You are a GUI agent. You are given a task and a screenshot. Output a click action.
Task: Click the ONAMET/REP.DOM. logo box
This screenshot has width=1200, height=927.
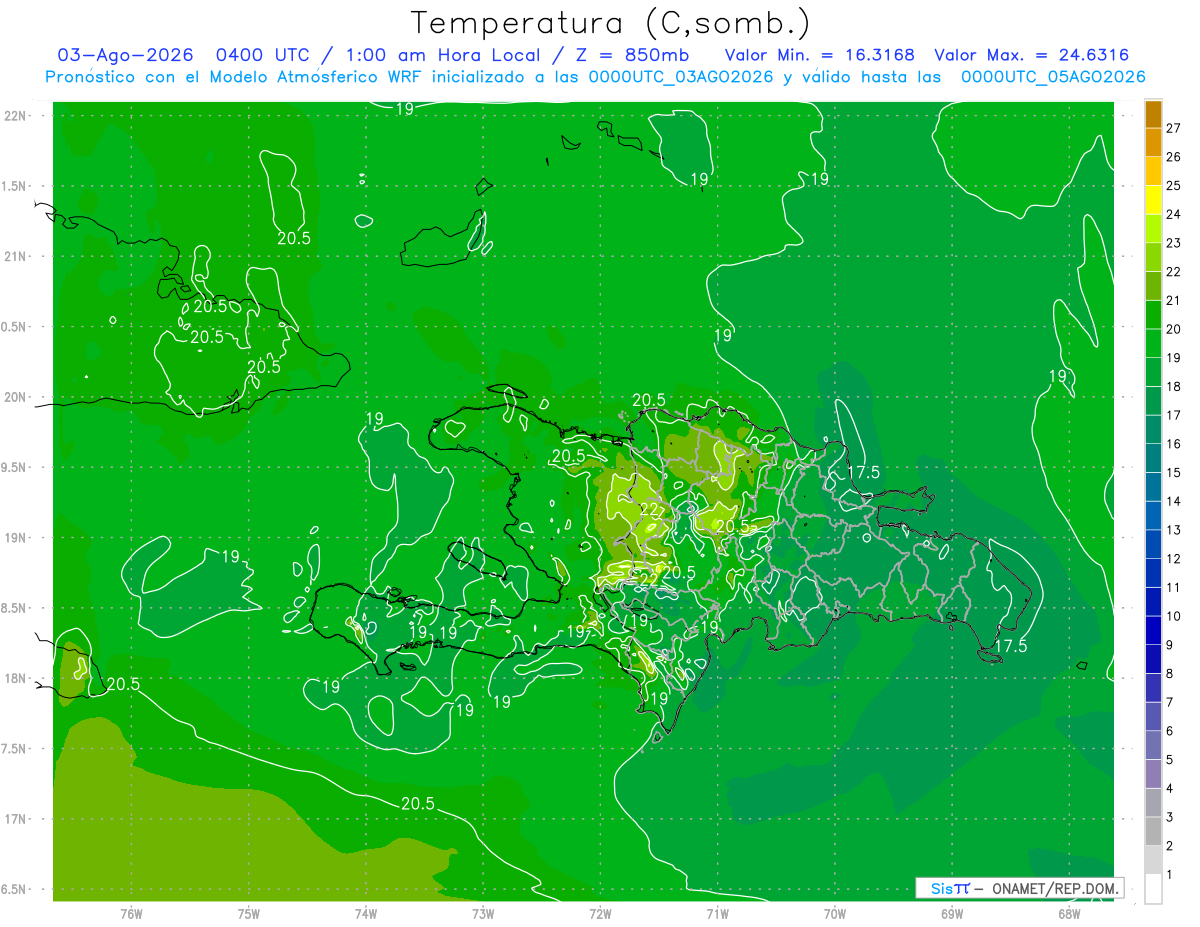[x=1019, y=888]
